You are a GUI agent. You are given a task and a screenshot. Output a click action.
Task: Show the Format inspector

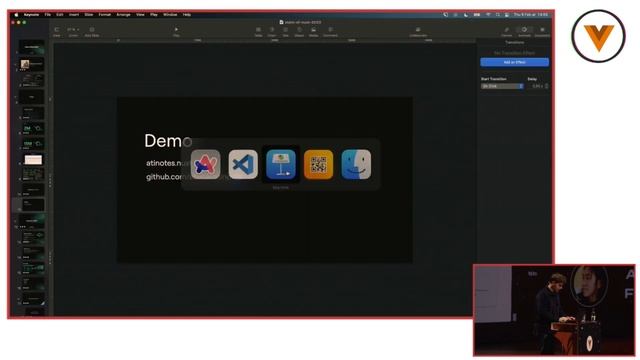507,32
